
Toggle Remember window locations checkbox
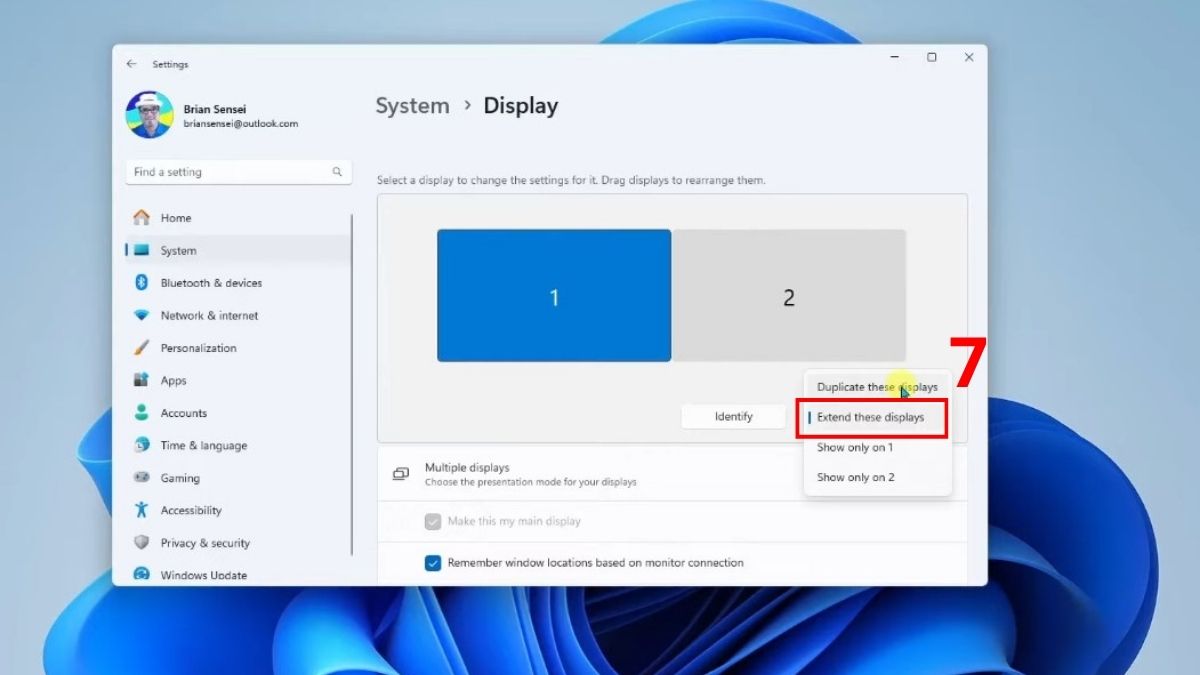(433, 563)
